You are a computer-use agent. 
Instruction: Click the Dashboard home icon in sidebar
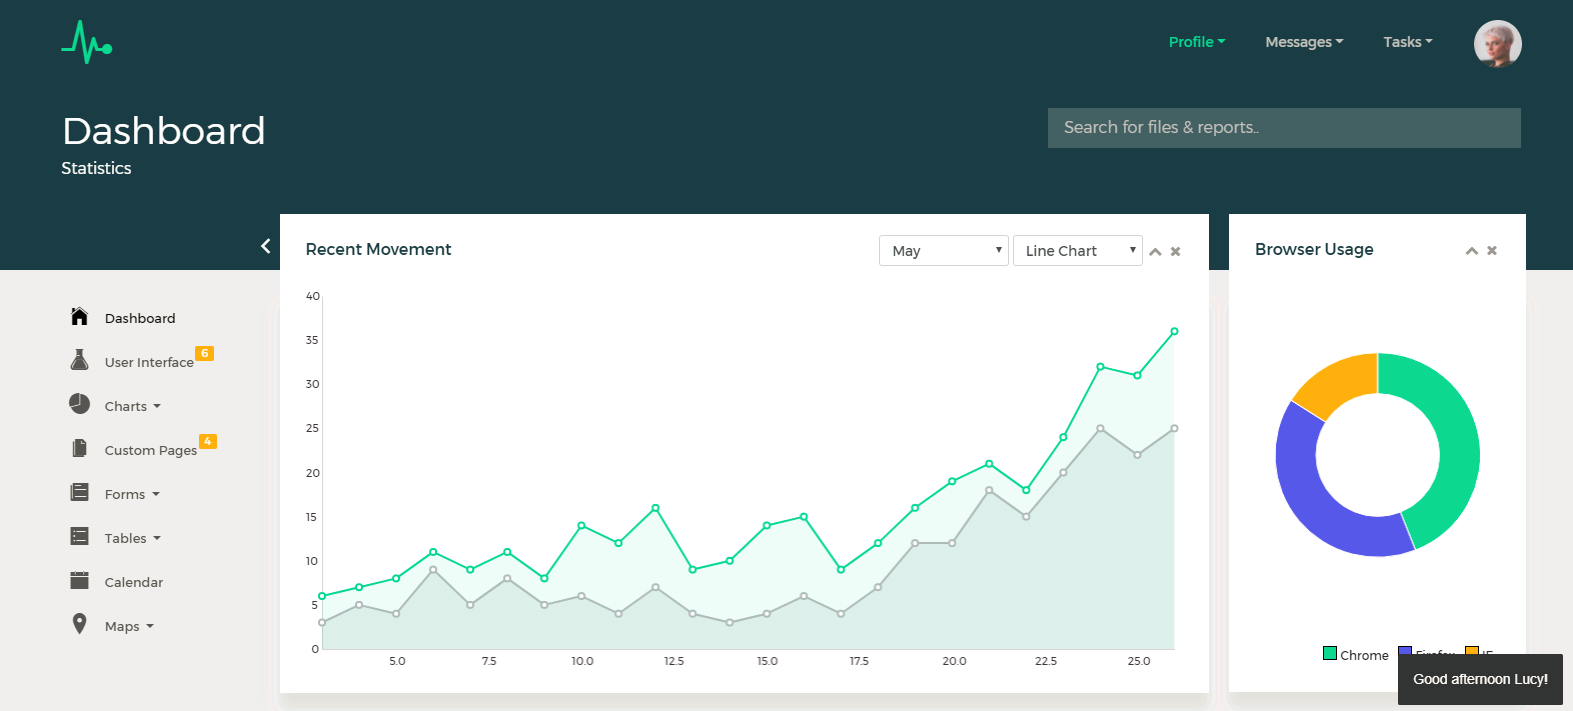click(x=80, y=317)
